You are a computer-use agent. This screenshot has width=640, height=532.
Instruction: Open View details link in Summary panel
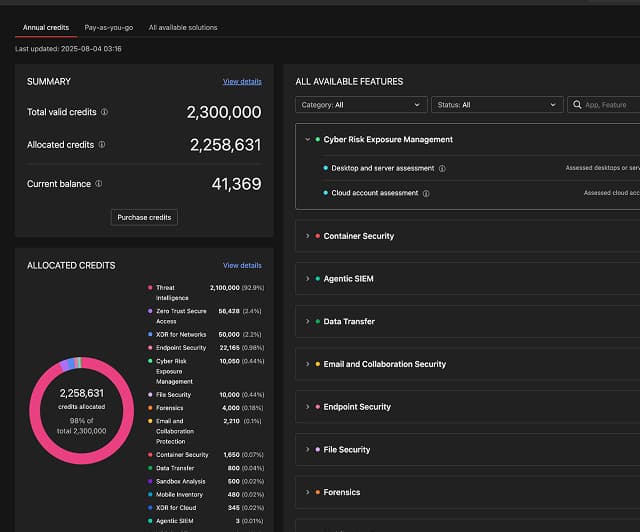[x=242, y=81]
